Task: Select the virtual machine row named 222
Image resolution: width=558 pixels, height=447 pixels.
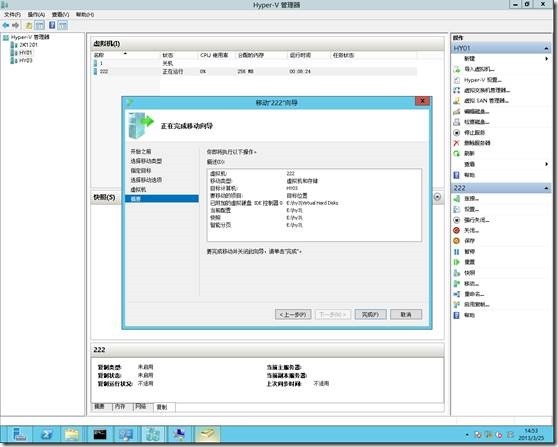Action: click(x=254, y=72)
